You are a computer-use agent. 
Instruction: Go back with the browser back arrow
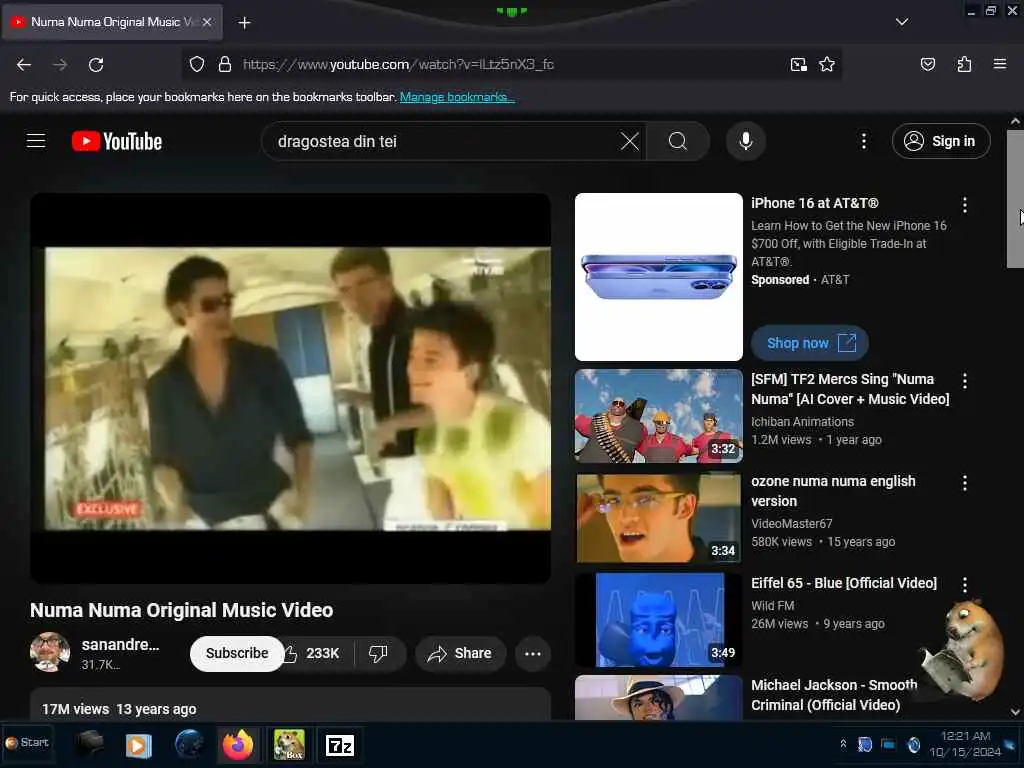pos(24,65)
